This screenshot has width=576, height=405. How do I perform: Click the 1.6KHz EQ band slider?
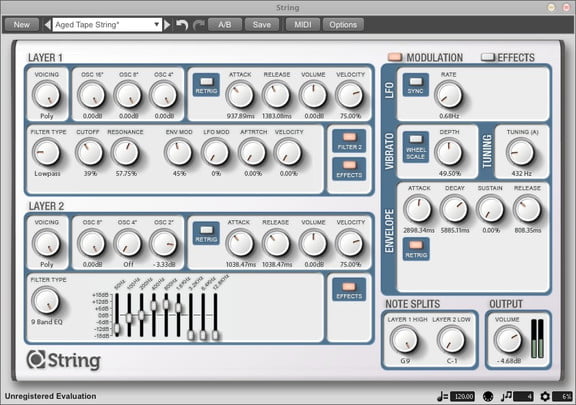(x=179, y=315)
